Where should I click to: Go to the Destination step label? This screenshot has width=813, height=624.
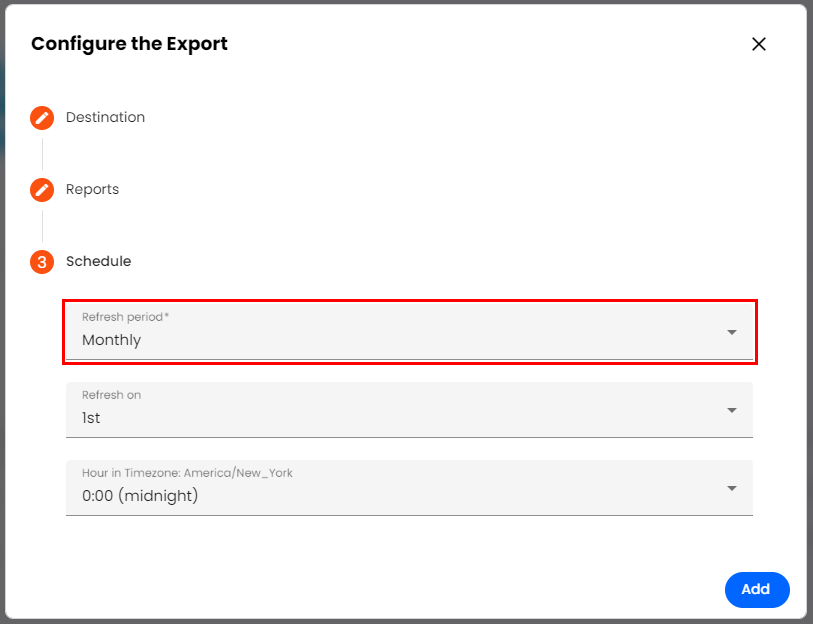[x=105, y=118]
